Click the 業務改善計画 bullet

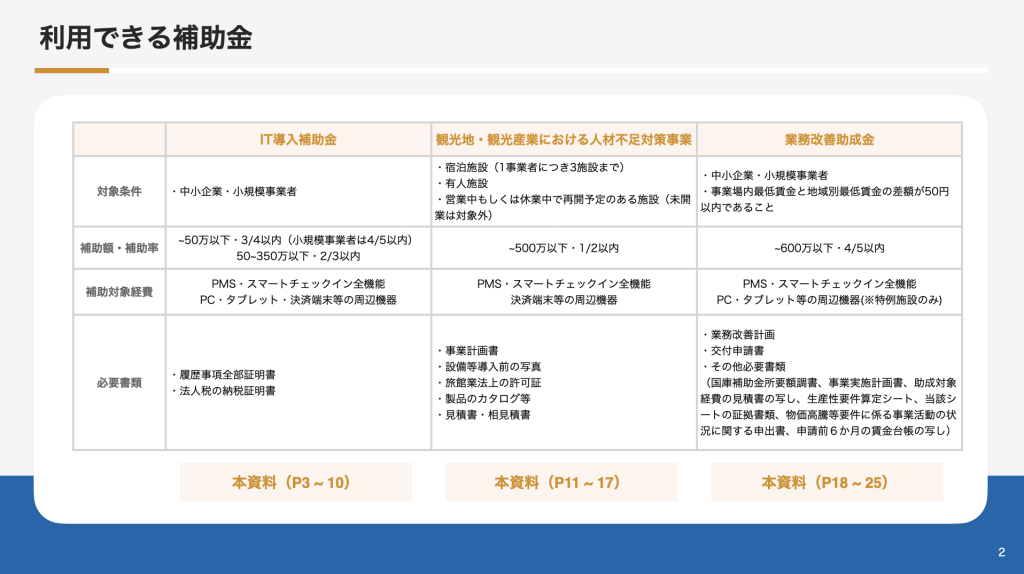coord(739,335)
